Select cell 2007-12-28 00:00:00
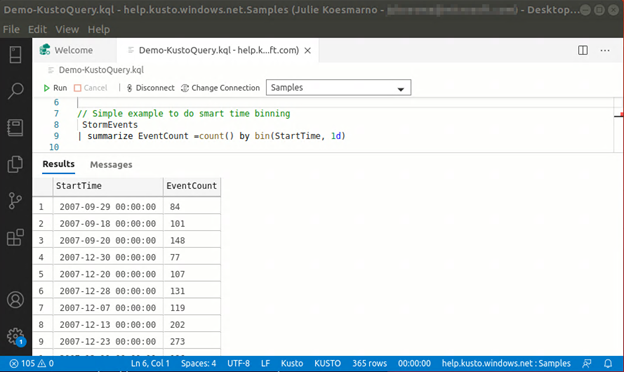This screenshot has height=372, width=624. point(108,291)
